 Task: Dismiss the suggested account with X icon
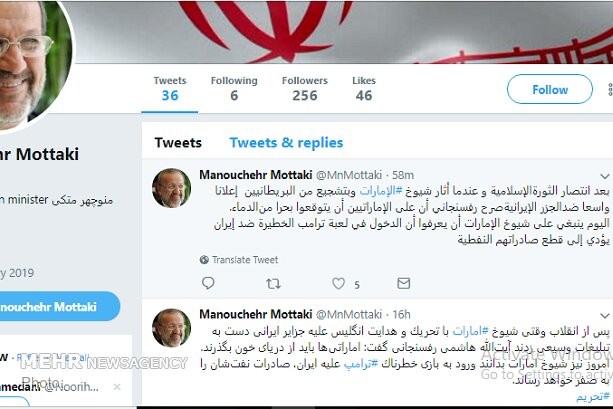(x=117, y=387)
